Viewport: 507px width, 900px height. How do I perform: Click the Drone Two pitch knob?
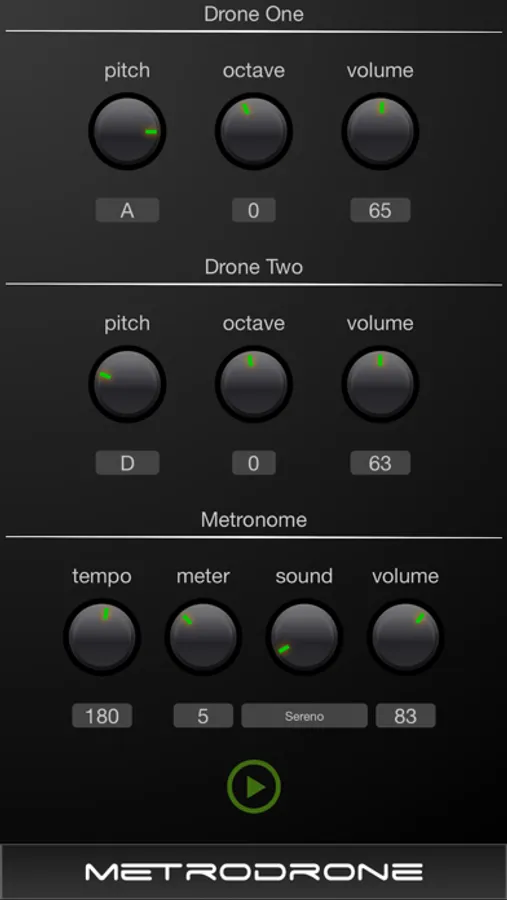coord(127,384)
